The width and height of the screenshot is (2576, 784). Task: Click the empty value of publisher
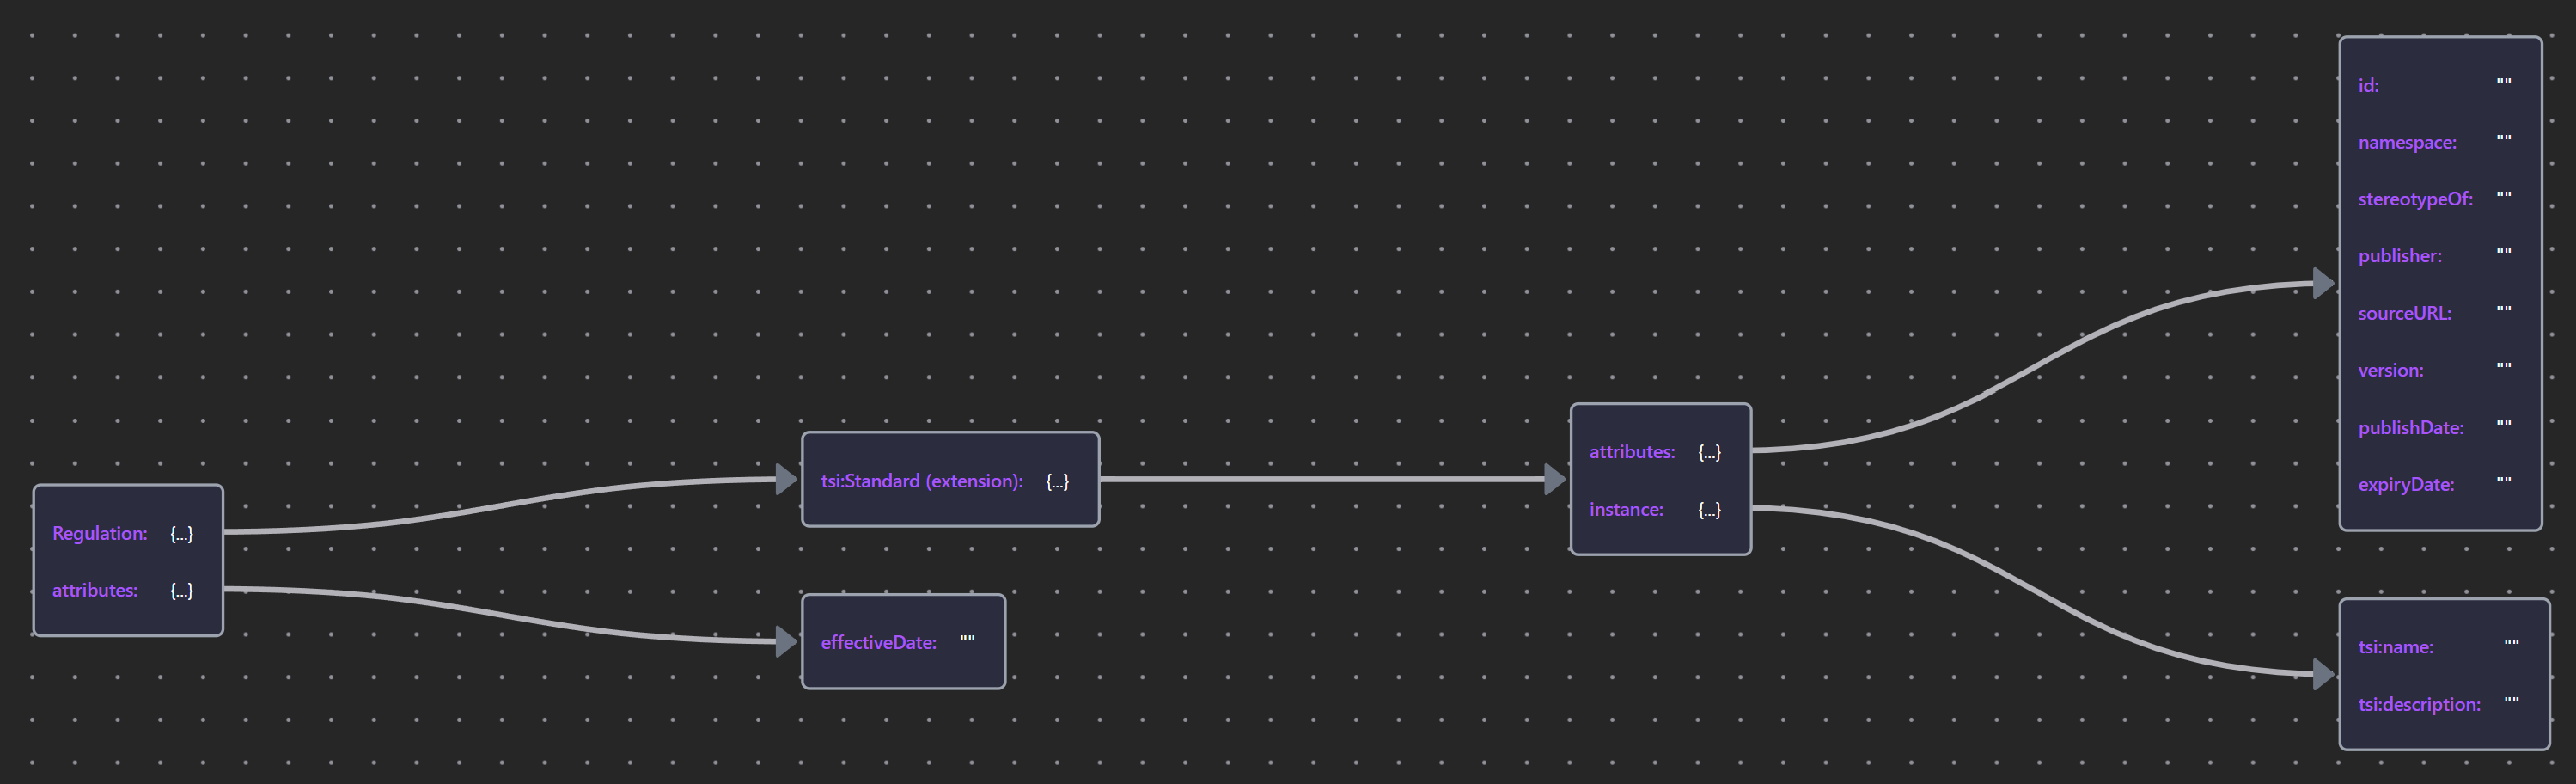[x=2504, y=251]
